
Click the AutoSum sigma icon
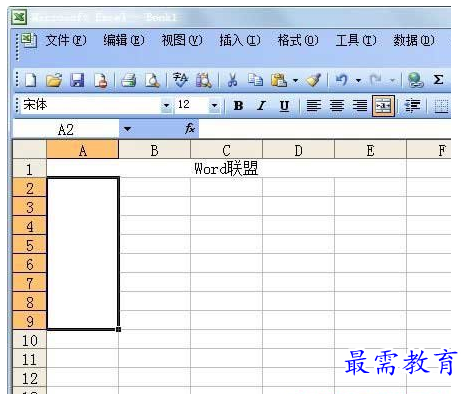438,80
